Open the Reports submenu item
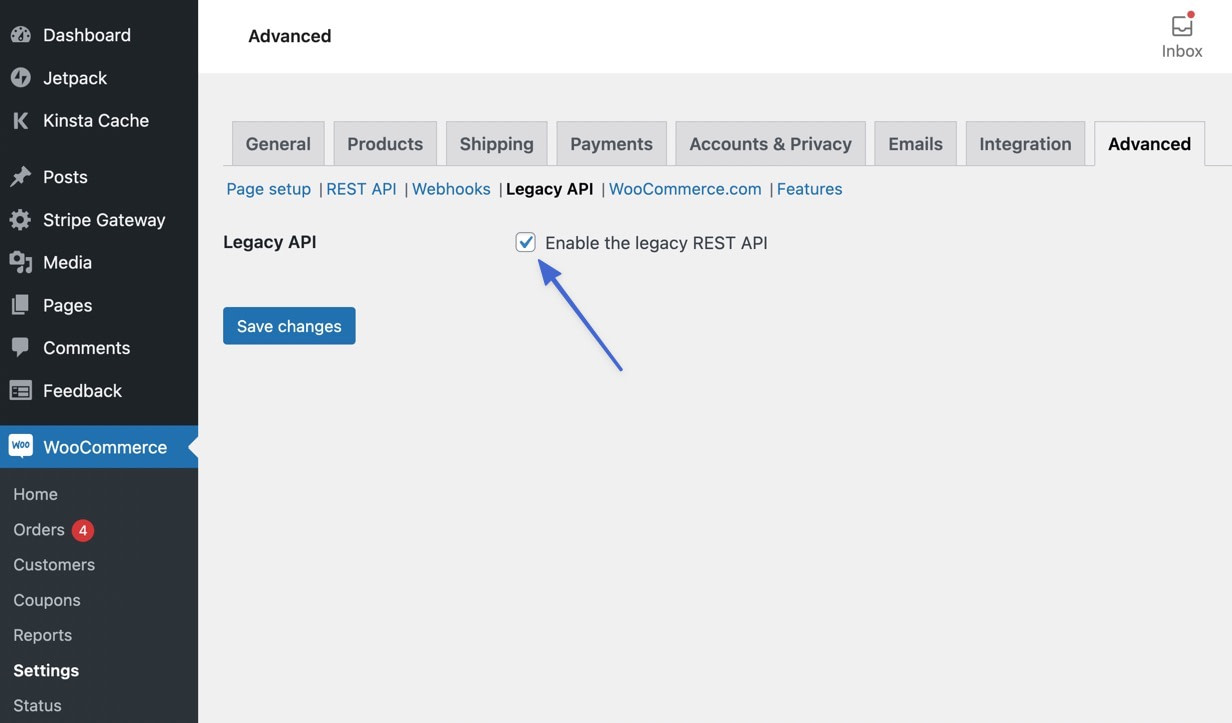This screenshot has height=723, width=1232. 43,635
